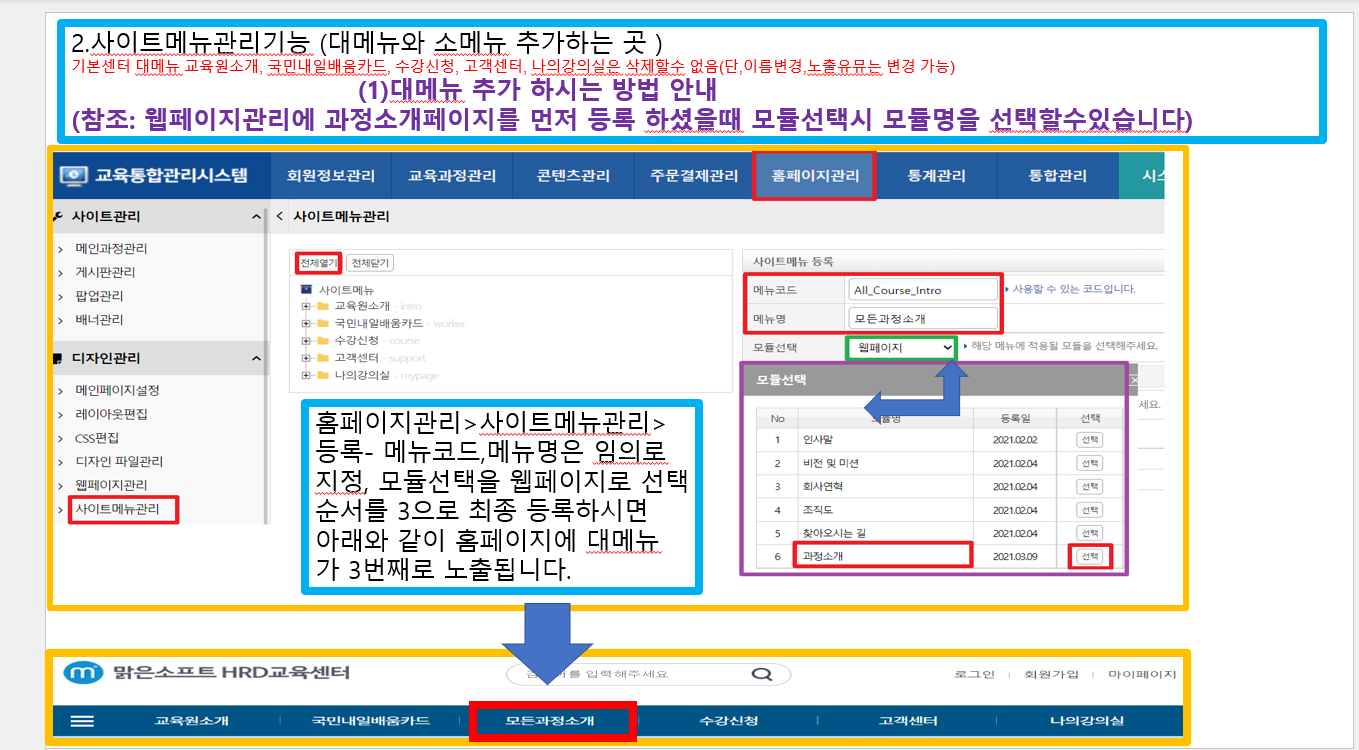Select 모든과정소개 in the site navigation bar

[x=552, y=721]
